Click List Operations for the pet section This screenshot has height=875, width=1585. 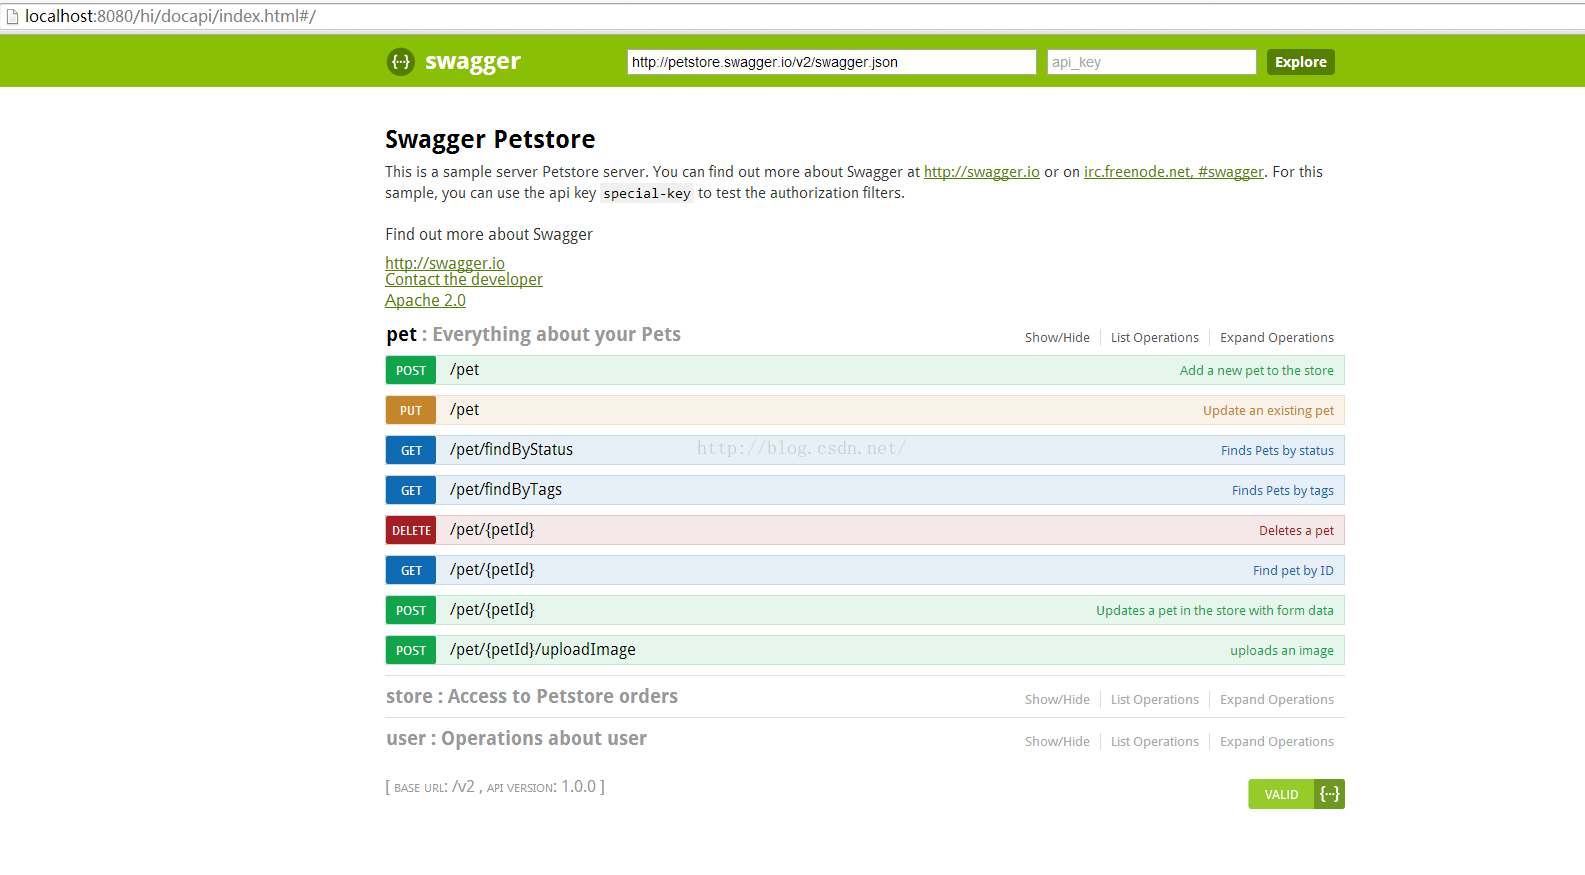[x=1155, y=338]
